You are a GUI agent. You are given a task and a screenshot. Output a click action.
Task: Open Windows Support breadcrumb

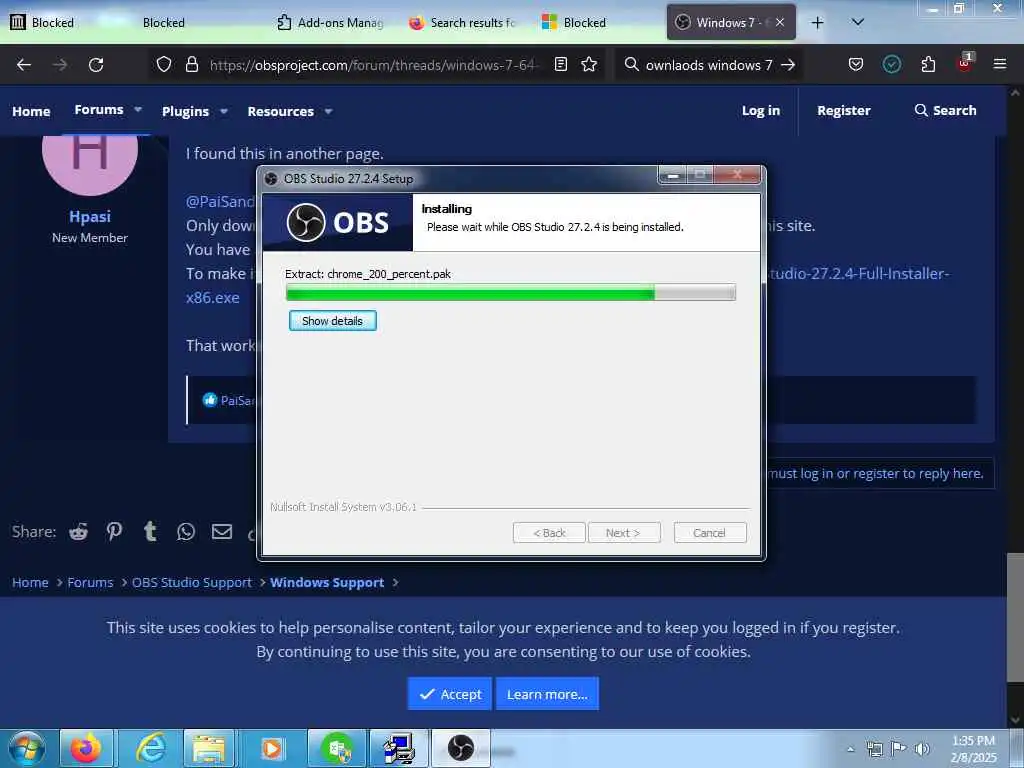[x=327, y=583]
